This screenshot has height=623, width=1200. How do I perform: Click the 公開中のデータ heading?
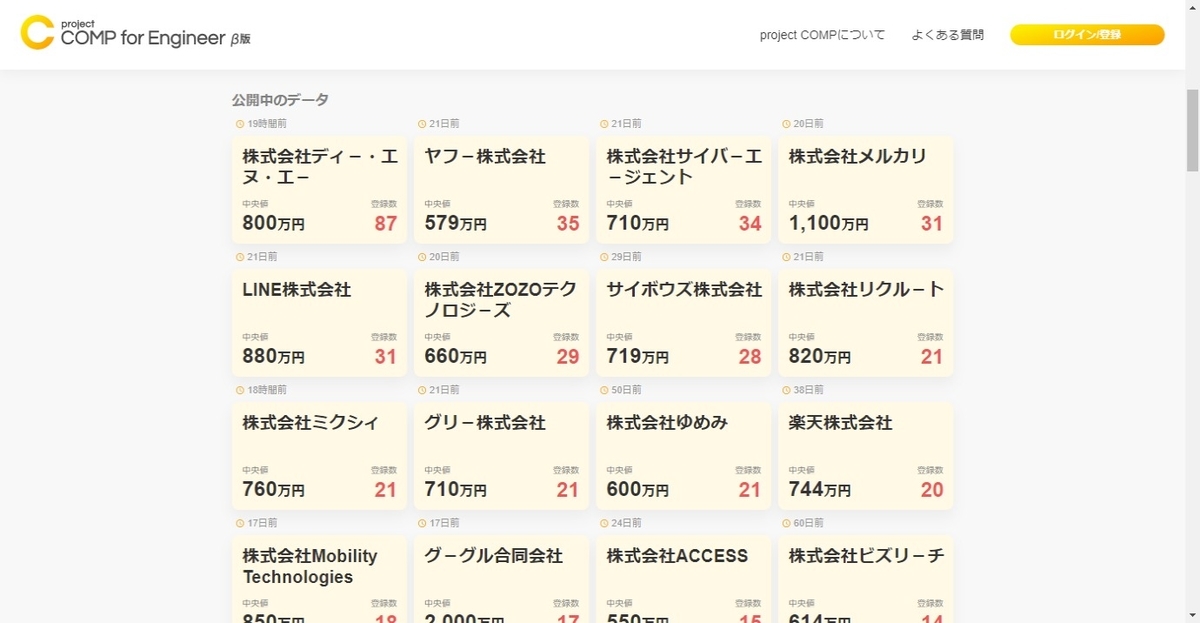[x=280, y=100]
